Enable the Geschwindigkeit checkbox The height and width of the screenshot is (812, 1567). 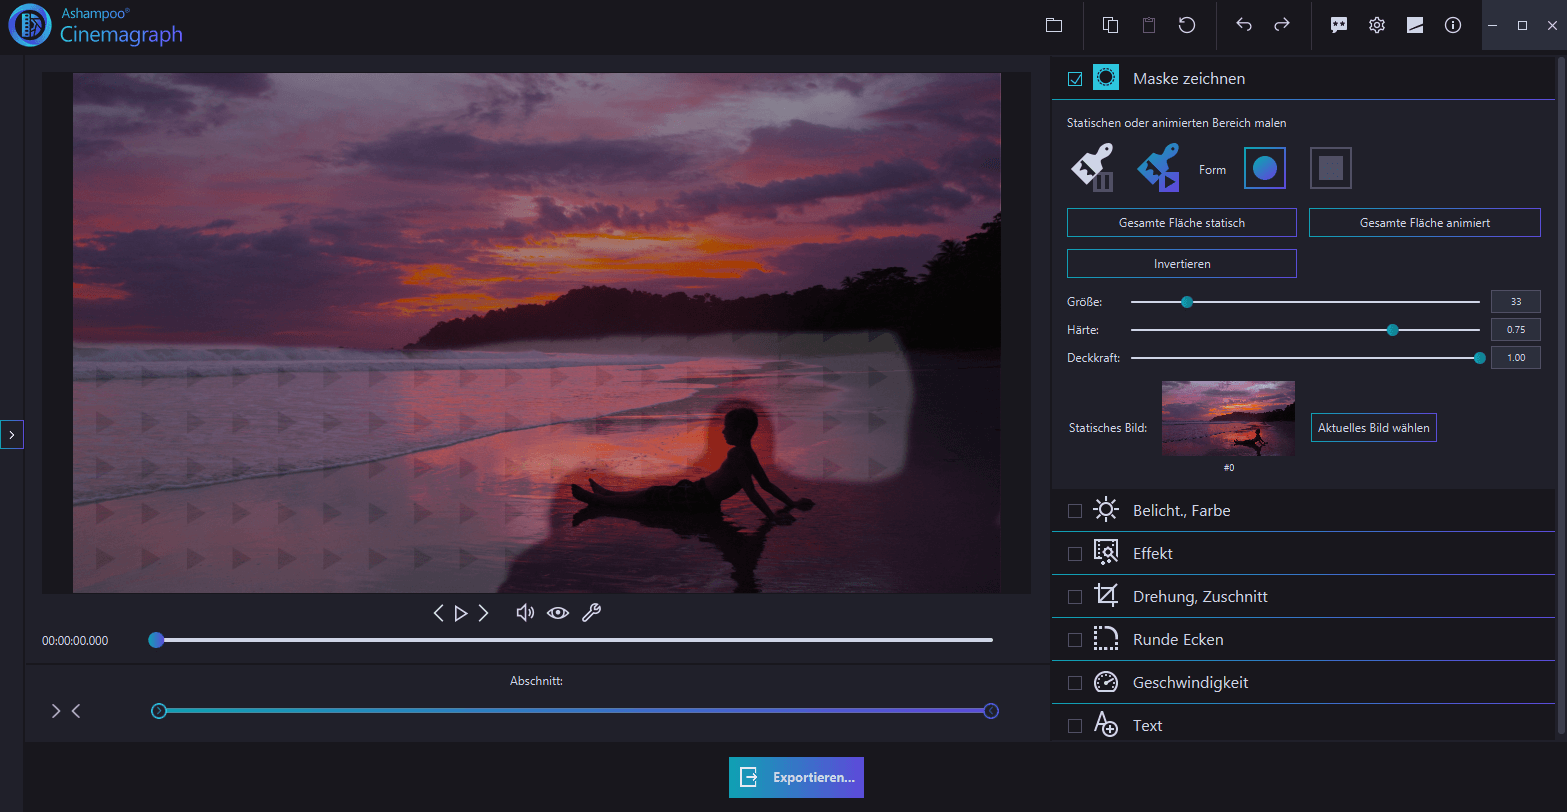coord(1075,682)
